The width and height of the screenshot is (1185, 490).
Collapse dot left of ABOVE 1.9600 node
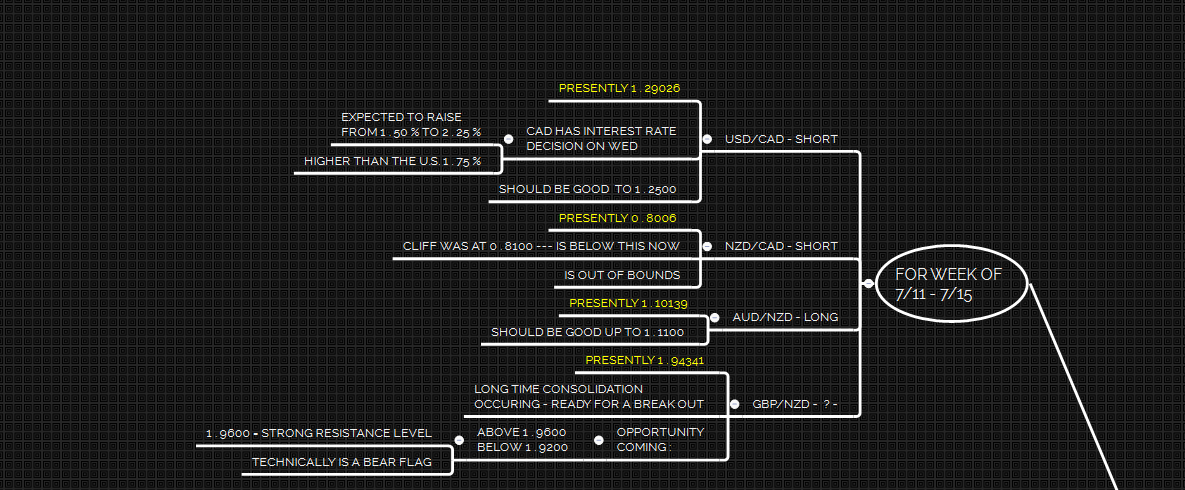point(459,440)
